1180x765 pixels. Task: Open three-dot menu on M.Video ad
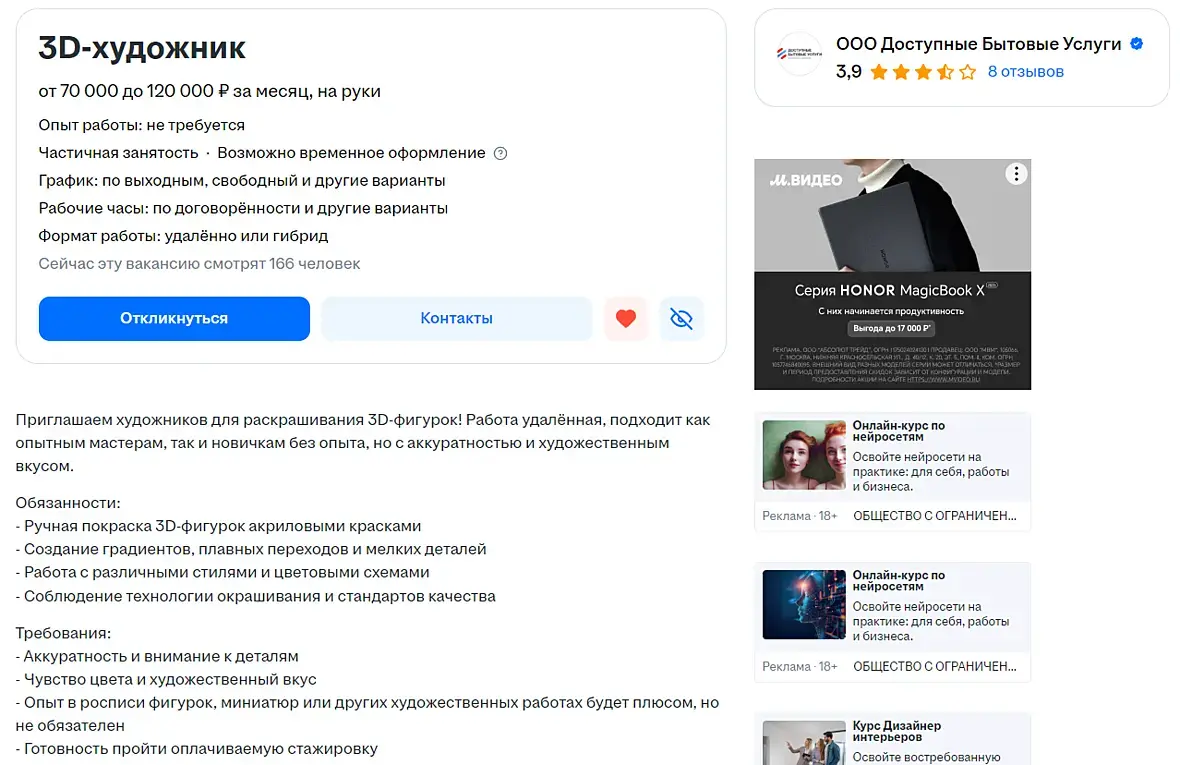pyautogui.click(x=1016, y=174)
